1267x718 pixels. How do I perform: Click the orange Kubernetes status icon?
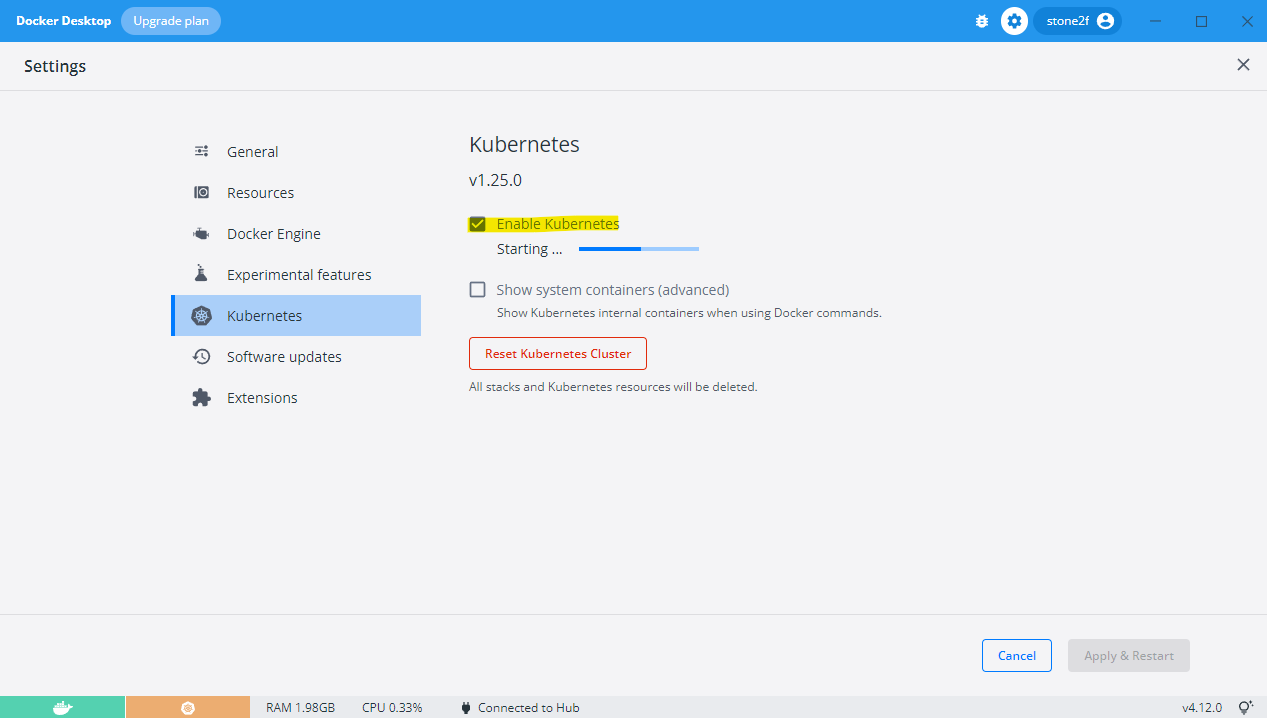tap(188, 708)
